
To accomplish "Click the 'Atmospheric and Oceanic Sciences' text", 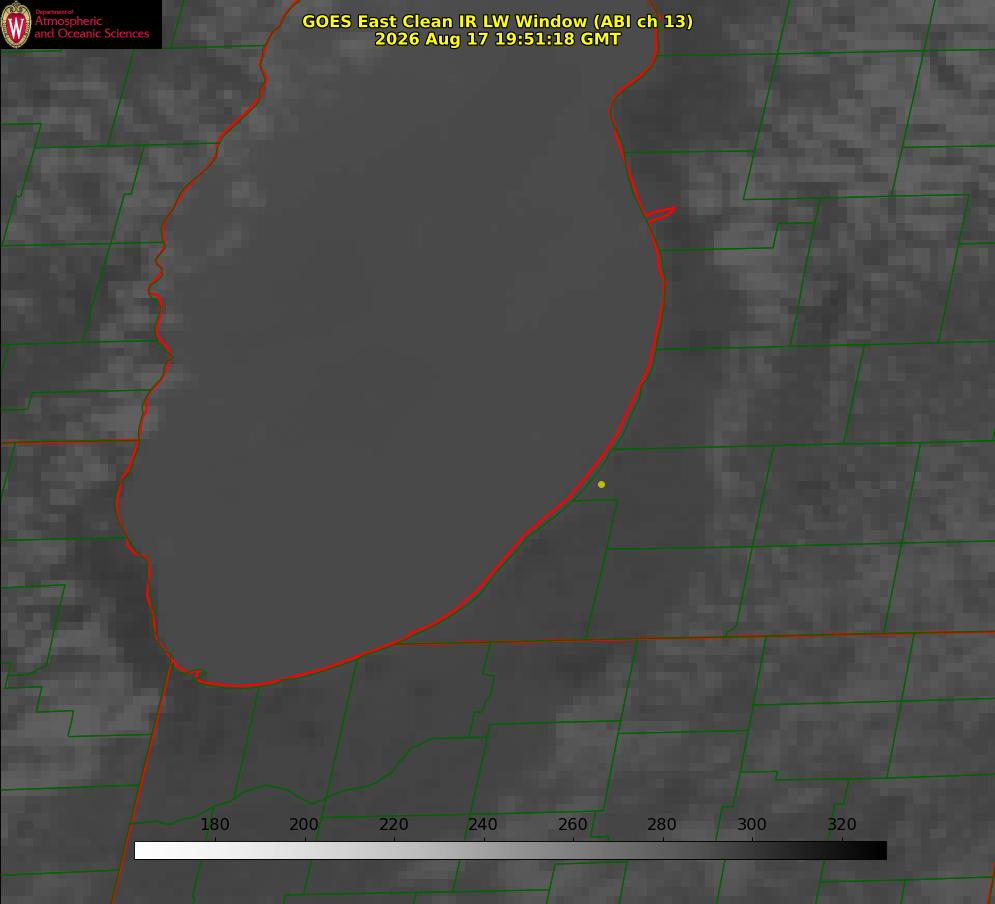I will (x=91, y=27).
